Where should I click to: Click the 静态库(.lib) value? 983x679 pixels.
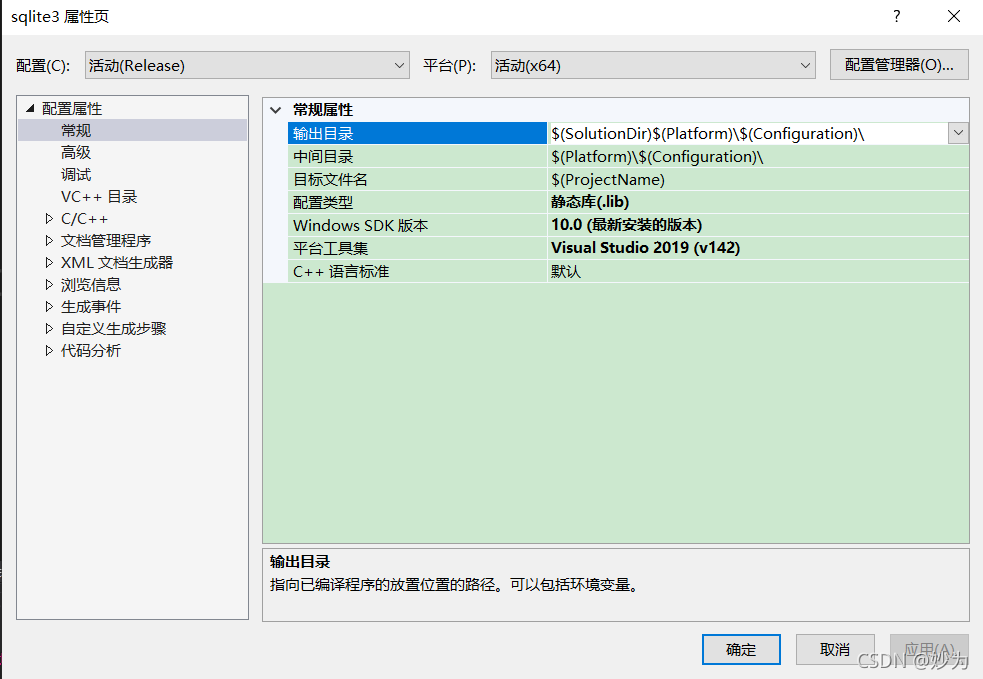point(590,202)
